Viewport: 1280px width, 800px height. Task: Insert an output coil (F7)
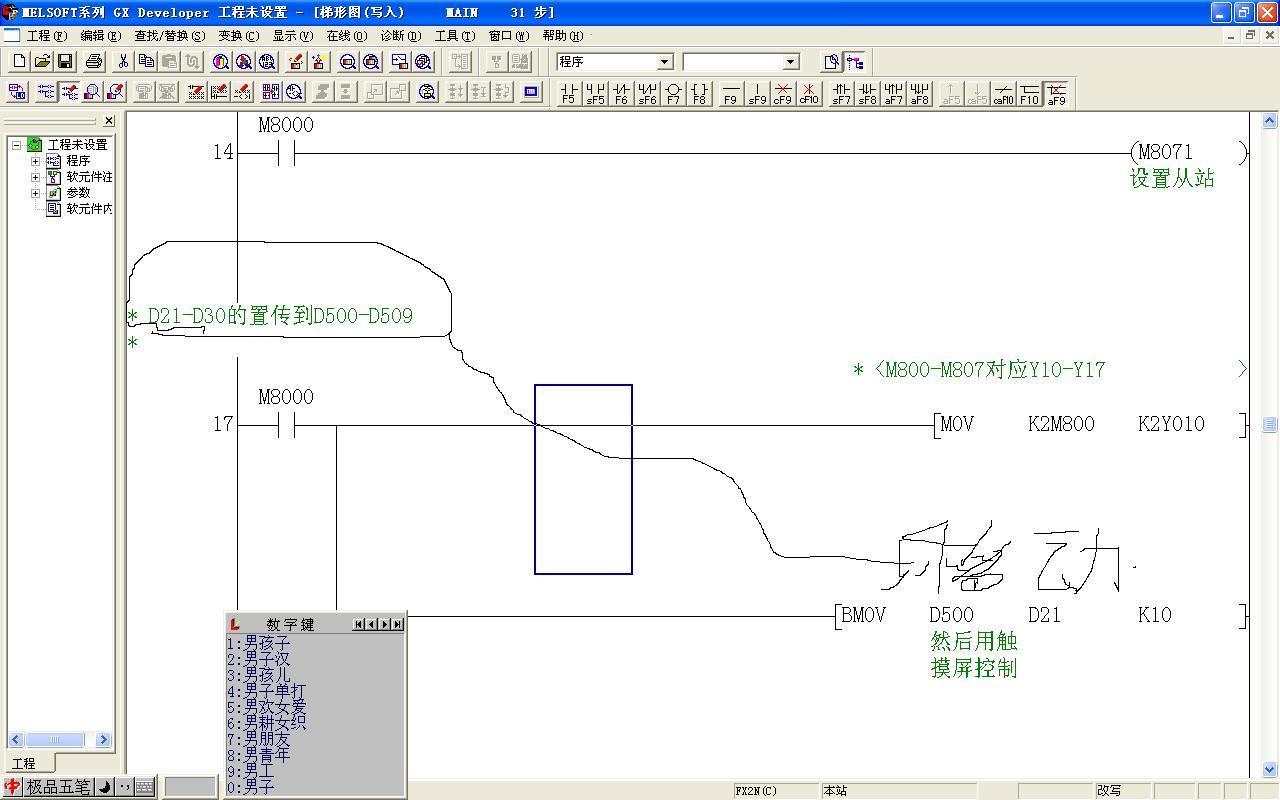[673, 93]
